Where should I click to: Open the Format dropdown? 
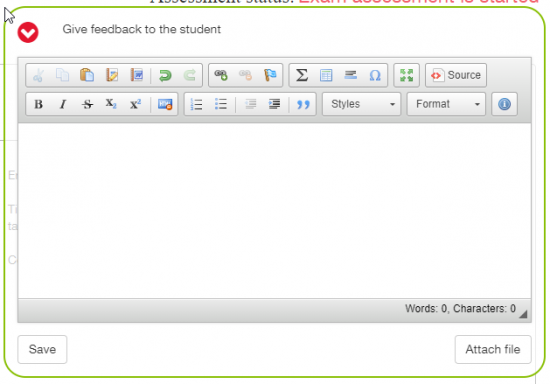[x=446, y=104]
